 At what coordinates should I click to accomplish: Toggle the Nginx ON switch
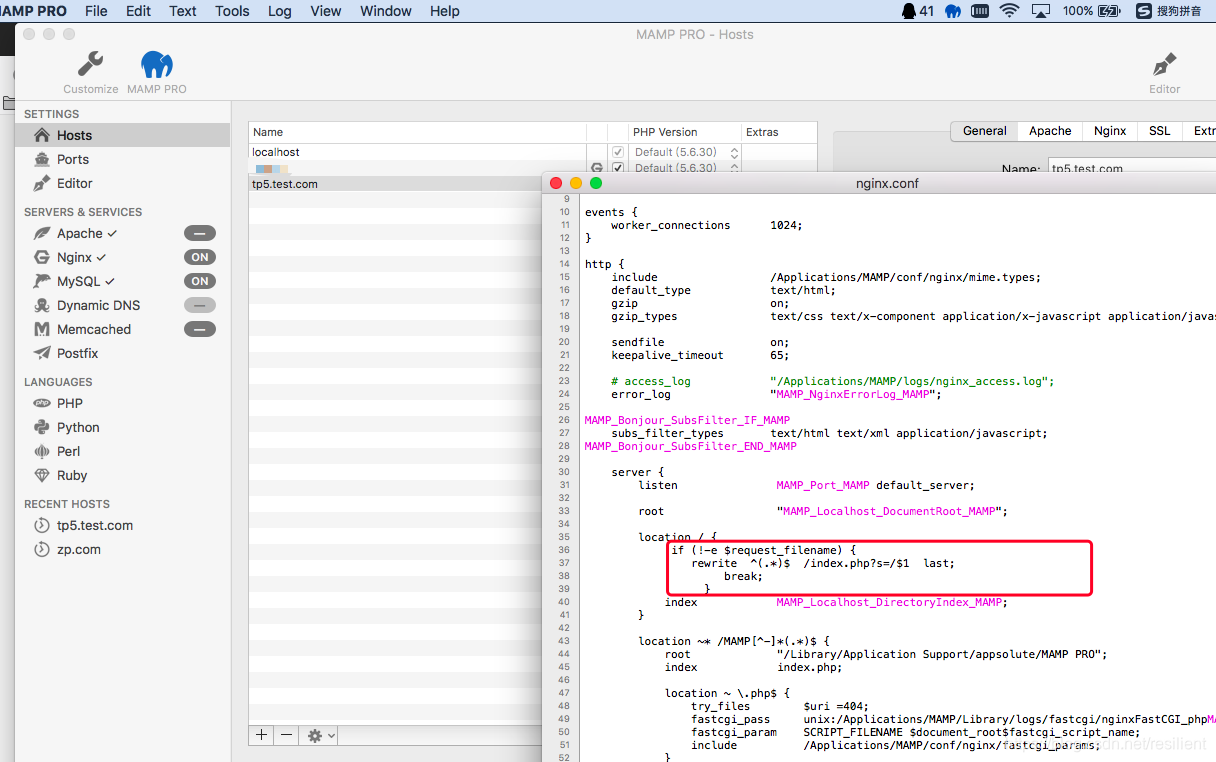coord(200,257)
